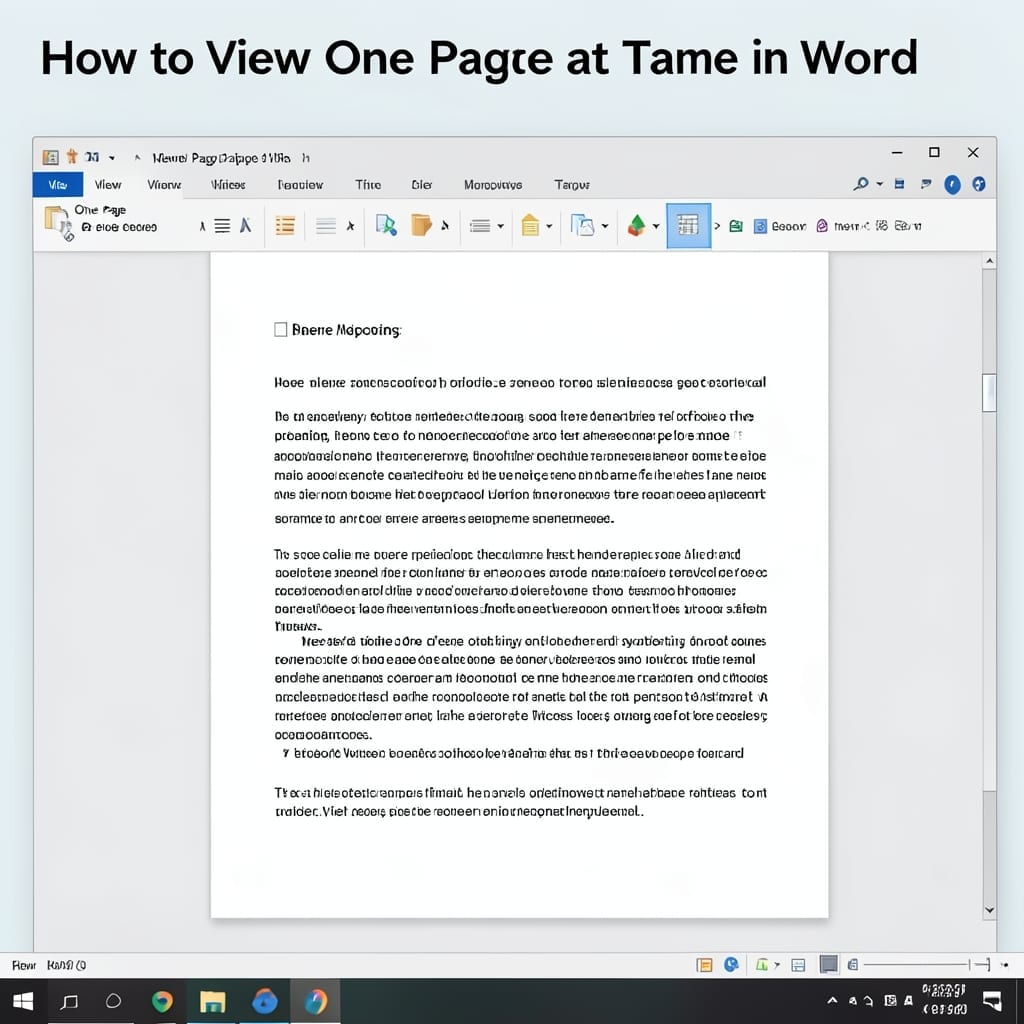Click the green and red shapes icon

[x=636, y=225]
